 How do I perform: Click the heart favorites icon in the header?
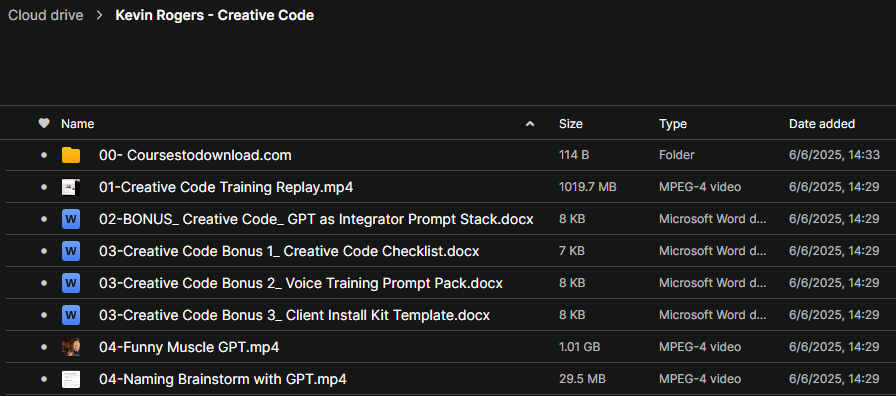point(44,123)
